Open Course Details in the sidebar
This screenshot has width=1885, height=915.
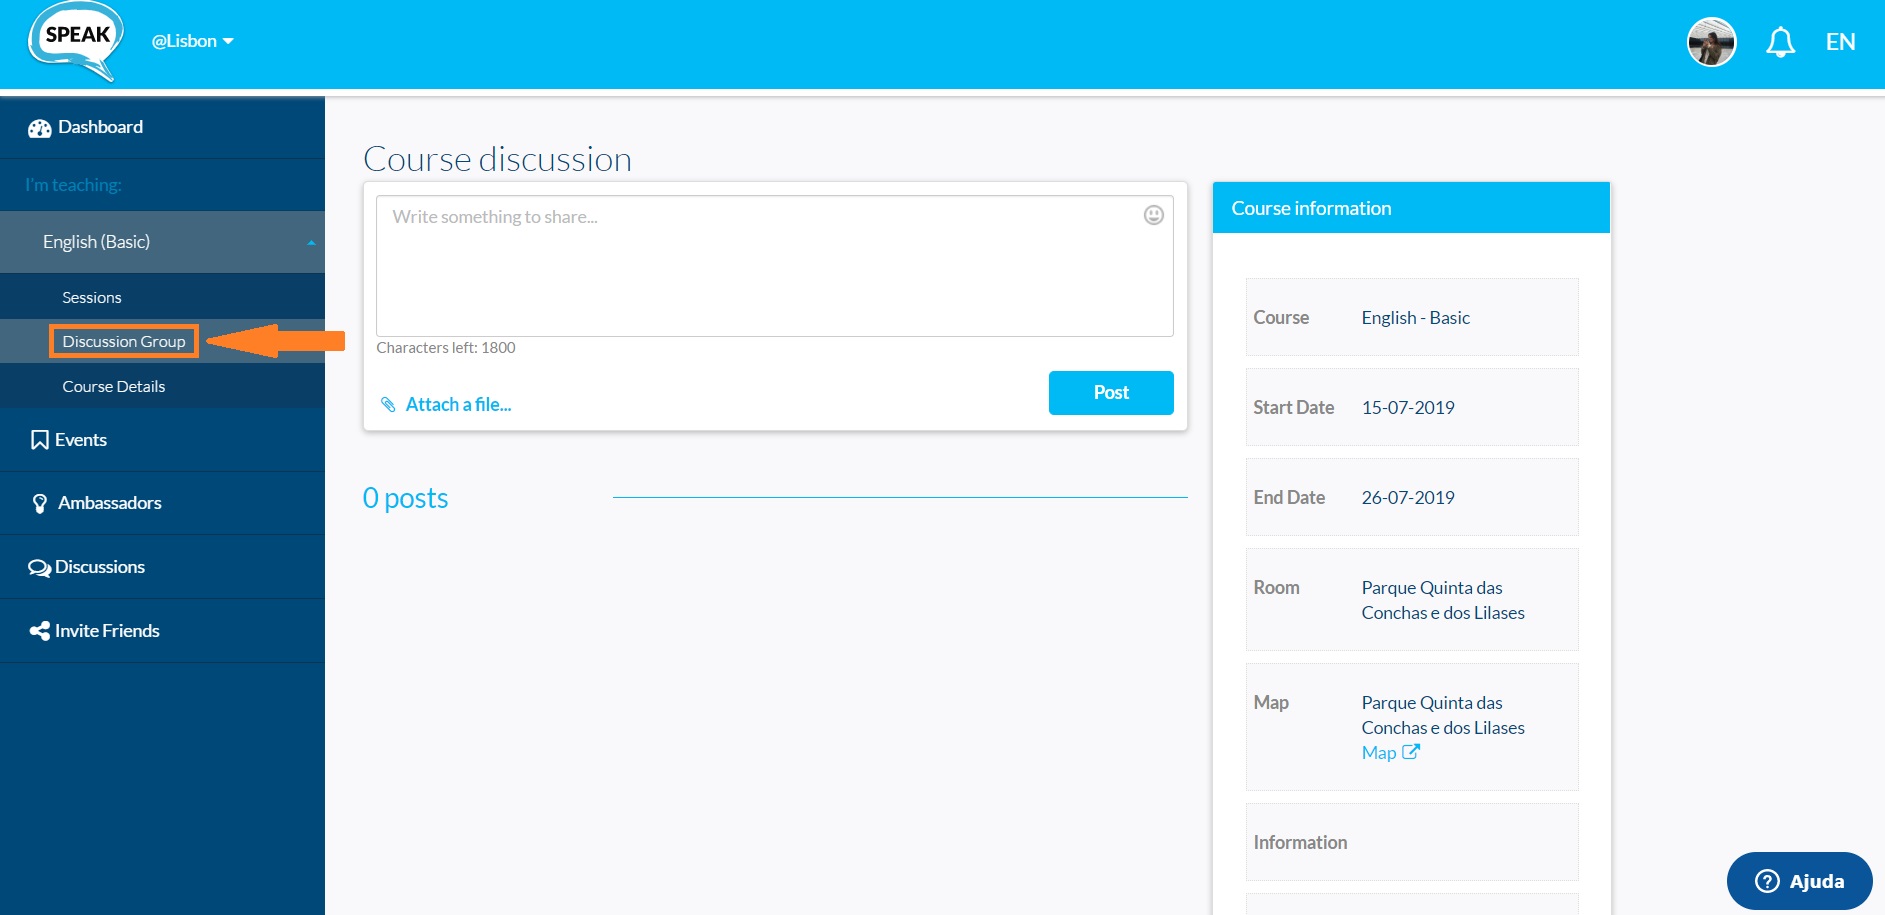113,387
